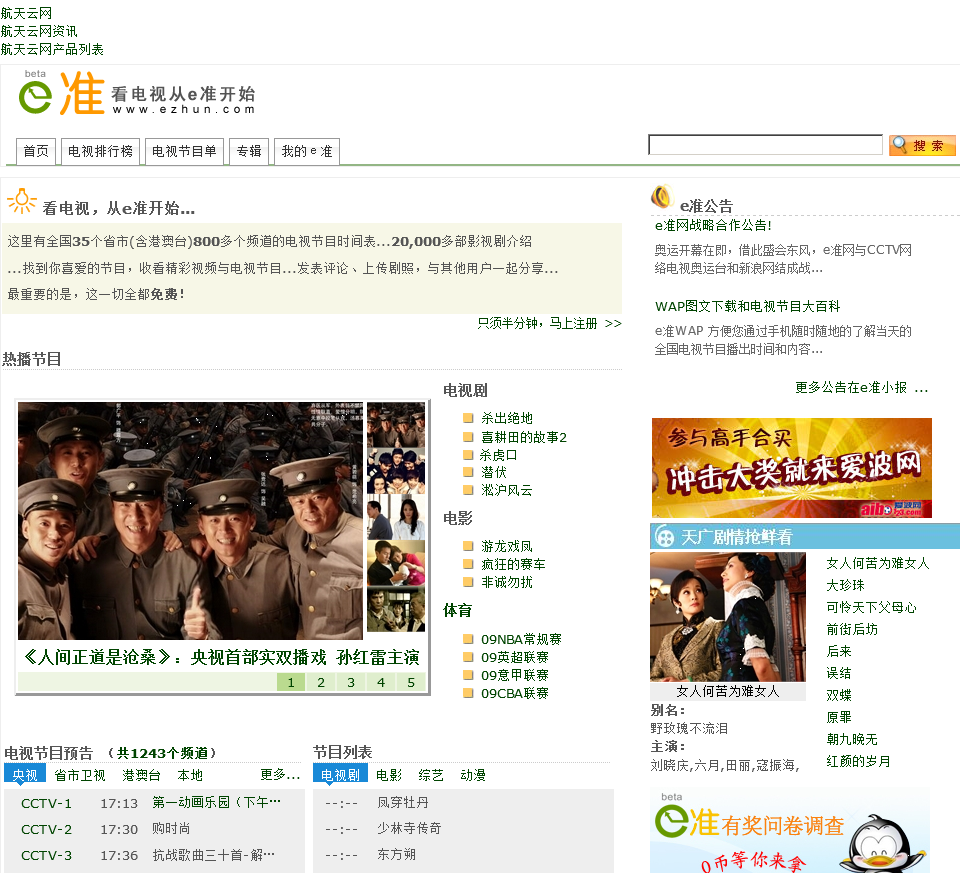Click the 航天云网资讯 link
Screen dimensions: 960x873
coord(39,31)
